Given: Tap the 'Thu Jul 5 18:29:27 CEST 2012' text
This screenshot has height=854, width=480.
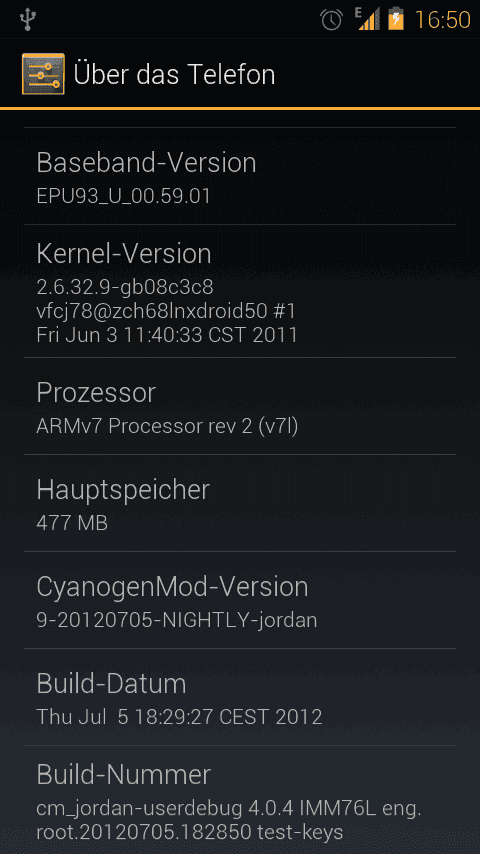Looking at the screenshot, I should (x=179, y=717).
